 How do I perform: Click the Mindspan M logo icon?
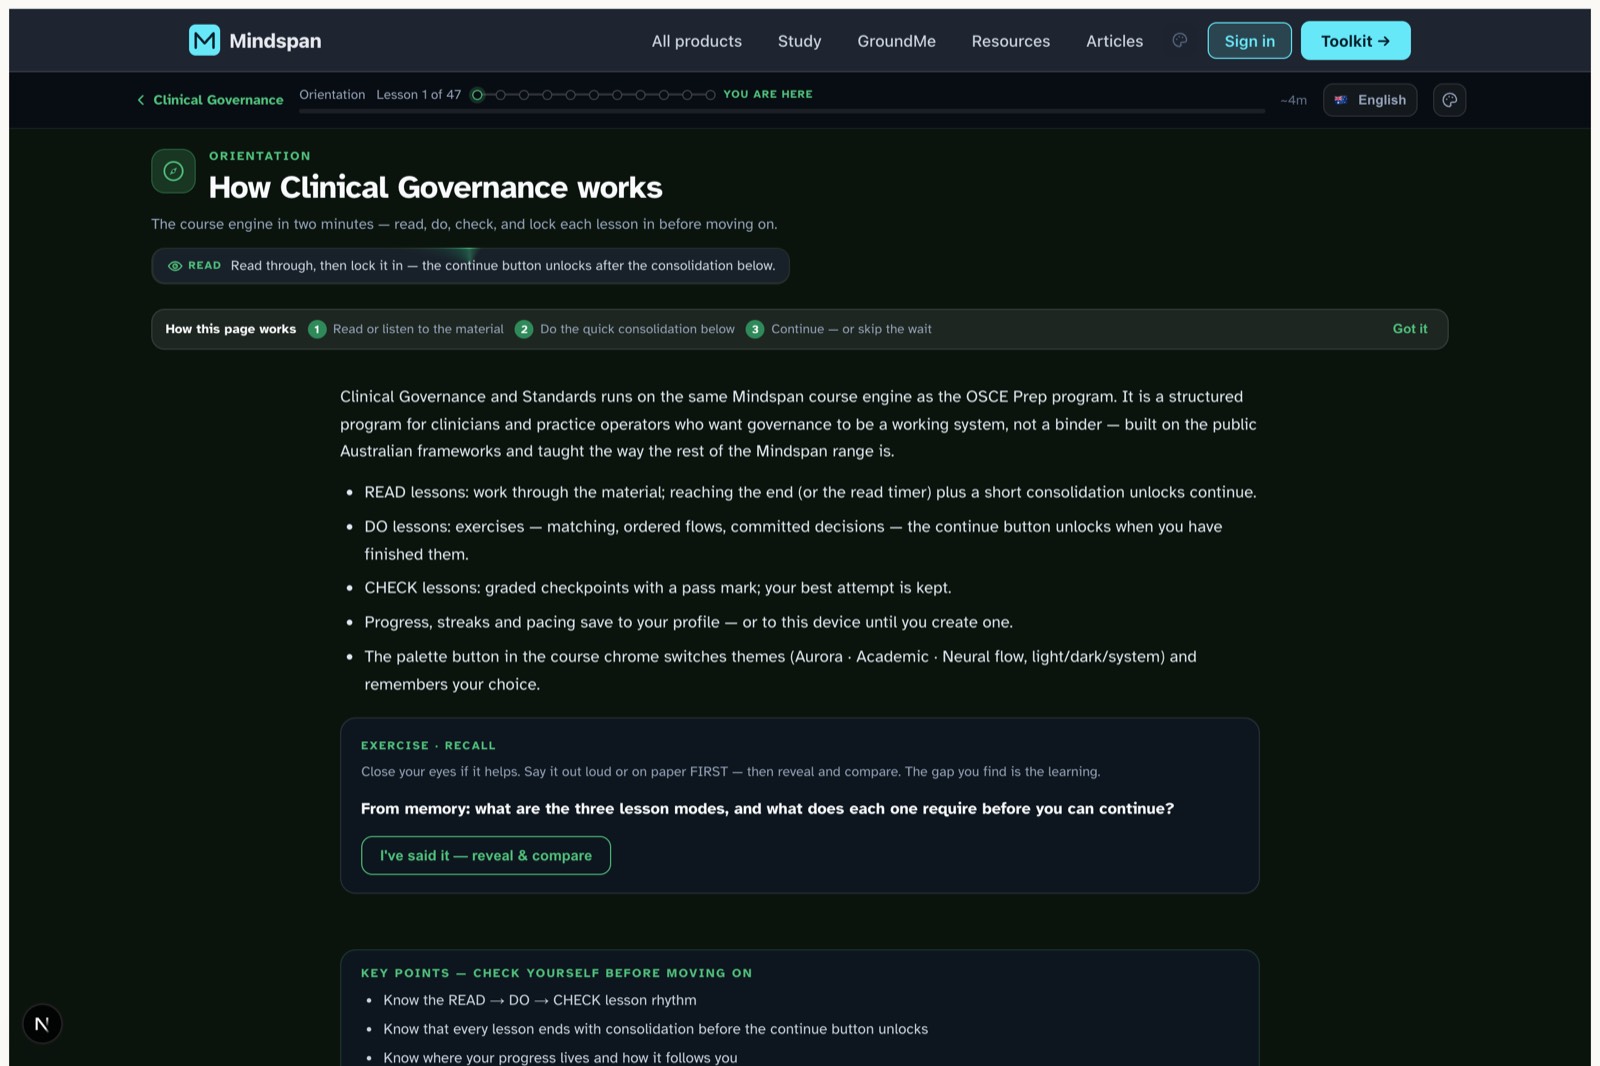[204, 40]
